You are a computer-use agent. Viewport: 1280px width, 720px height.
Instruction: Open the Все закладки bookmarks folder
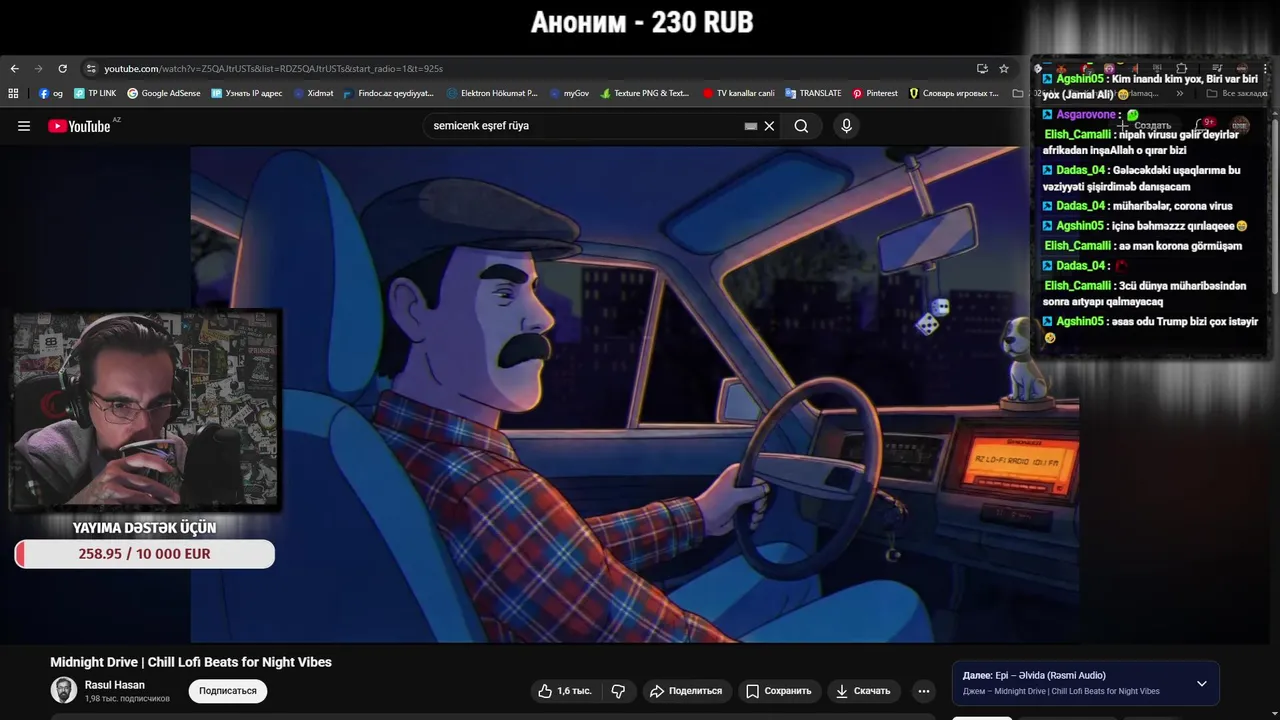point(1237,93)
